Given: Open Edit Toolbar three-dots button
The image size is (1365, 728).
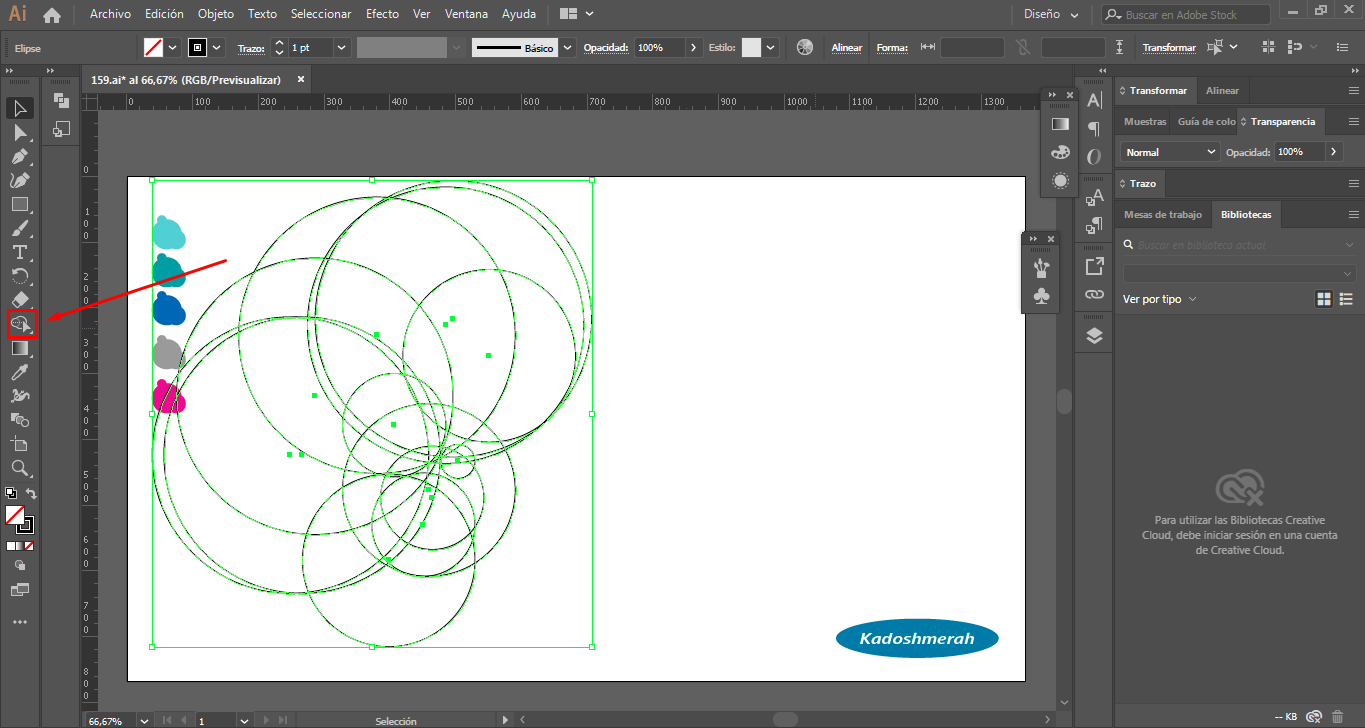Looking at the screenshot, I should tap(20, 622).
